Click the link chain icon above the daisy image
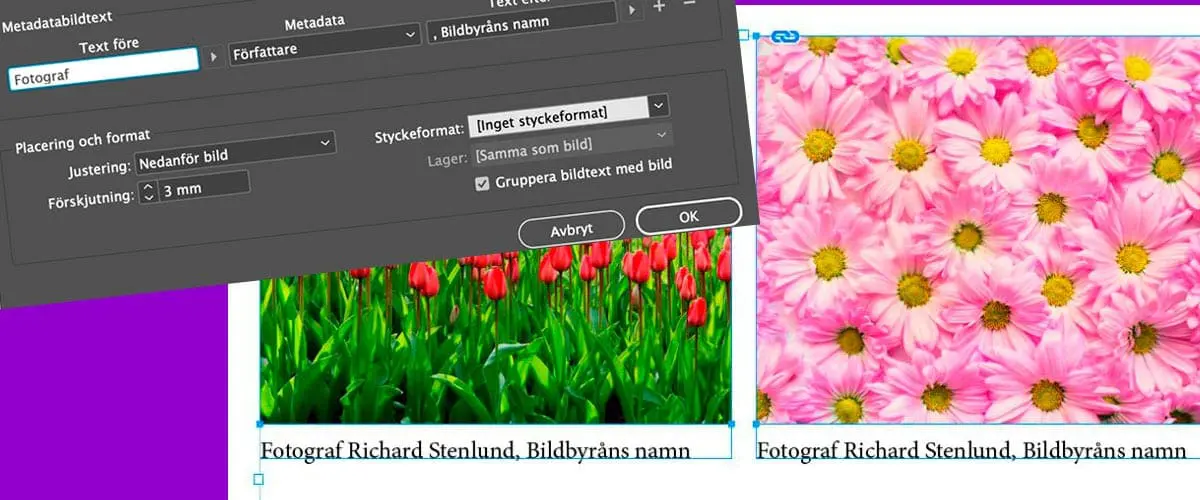The height and width of the screenshot is (500, 1200). [785, 36]
